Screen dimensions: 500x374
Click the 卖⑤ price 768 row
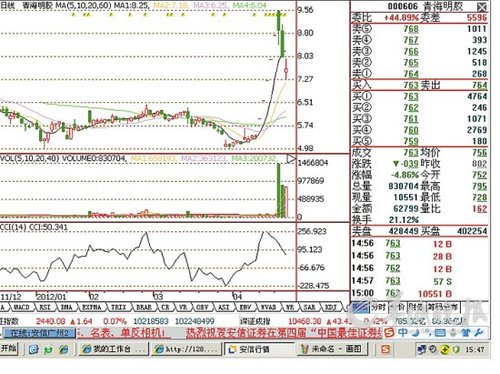click(x=420, y=29)
